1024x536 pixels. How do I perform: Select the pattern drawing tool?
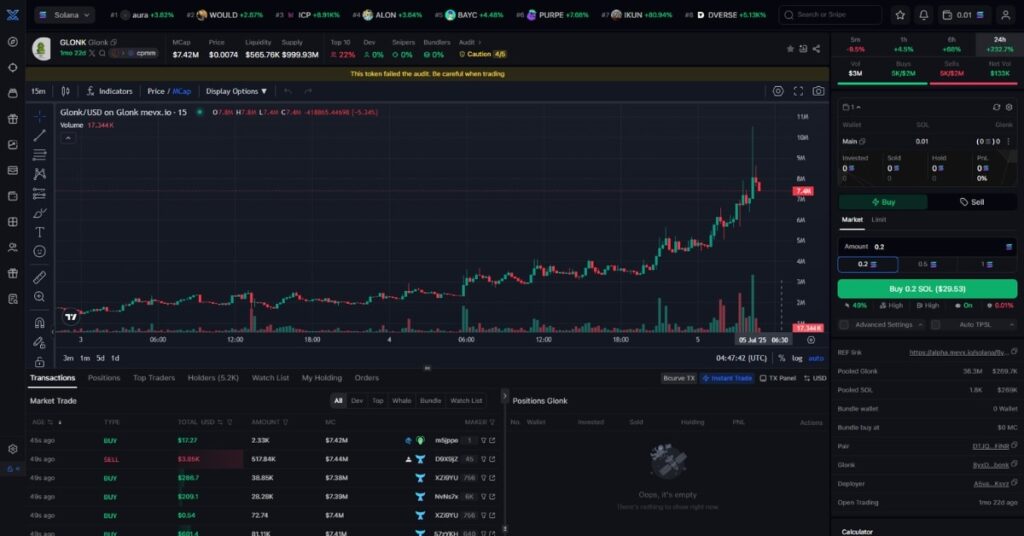pyautogui.click(x=40, y=174)
